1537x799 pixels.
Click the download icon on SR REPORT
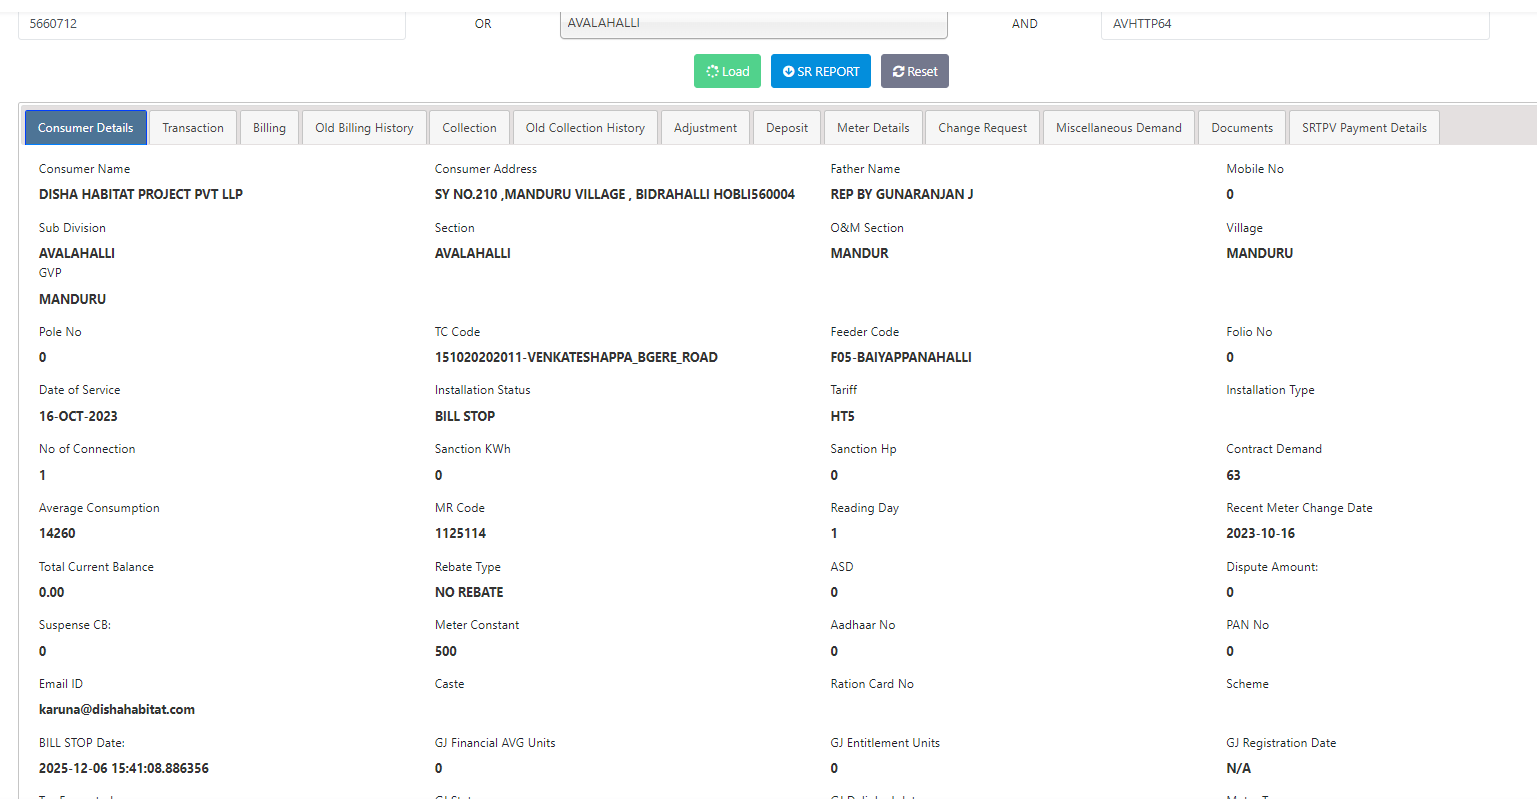click(789, 71)
